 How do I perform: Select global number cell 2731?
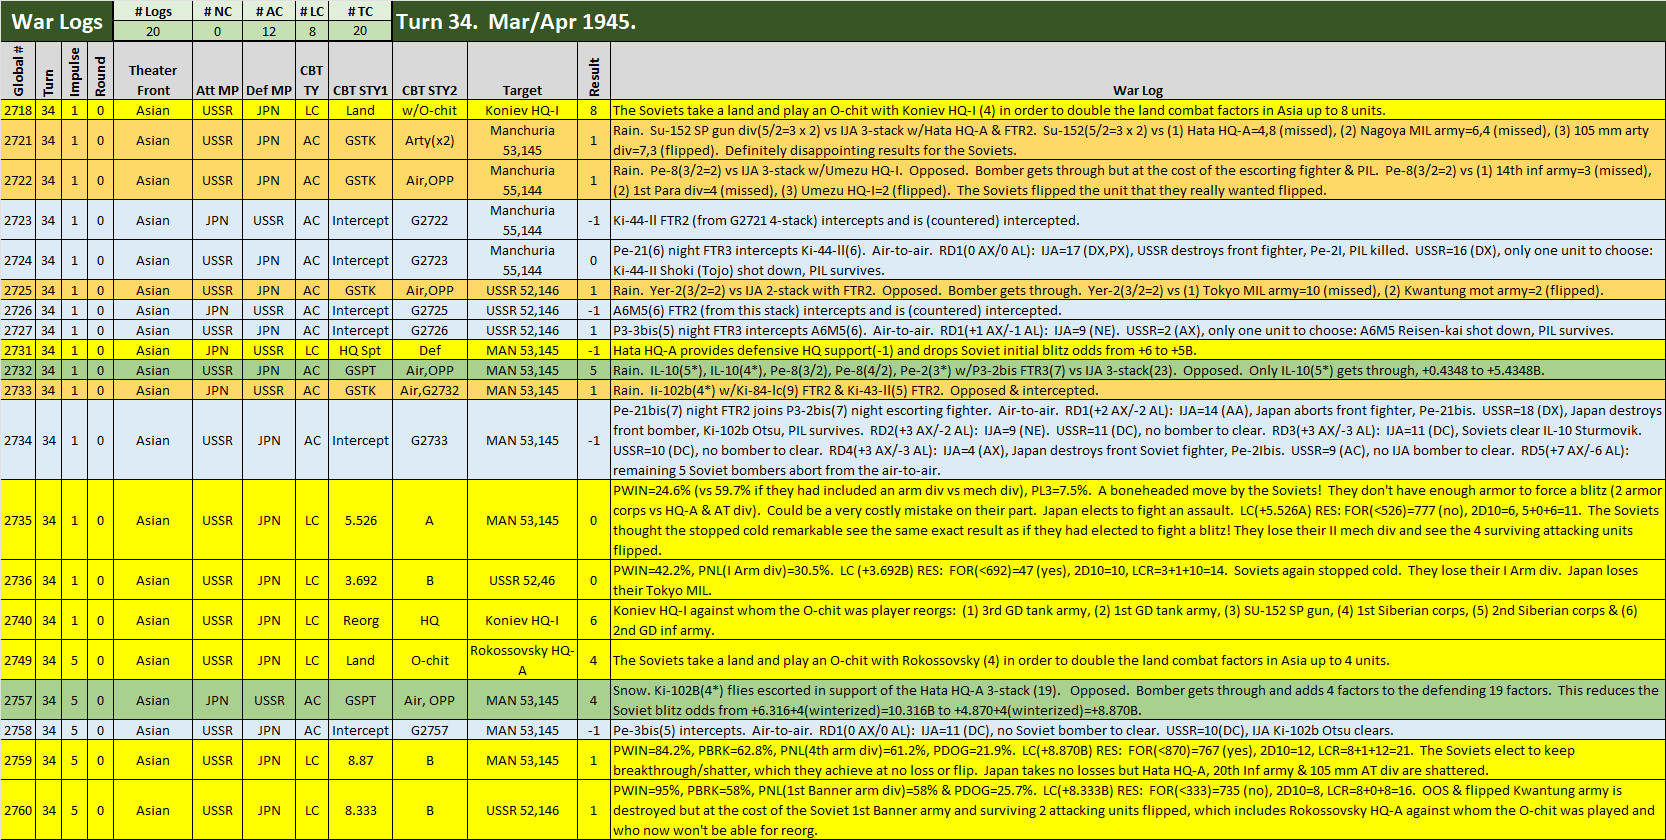[x=18, y=350]
